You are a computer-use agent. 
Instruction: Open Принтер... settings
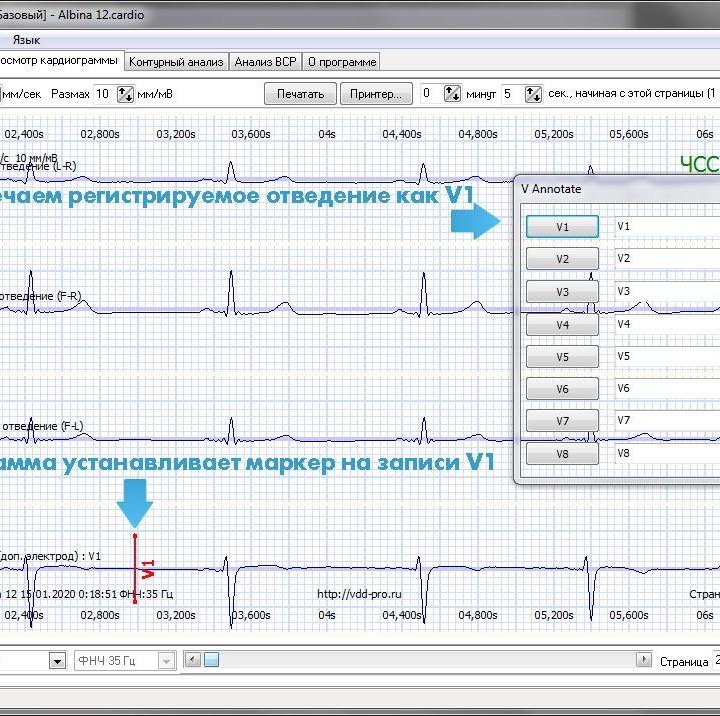point(376,94)
